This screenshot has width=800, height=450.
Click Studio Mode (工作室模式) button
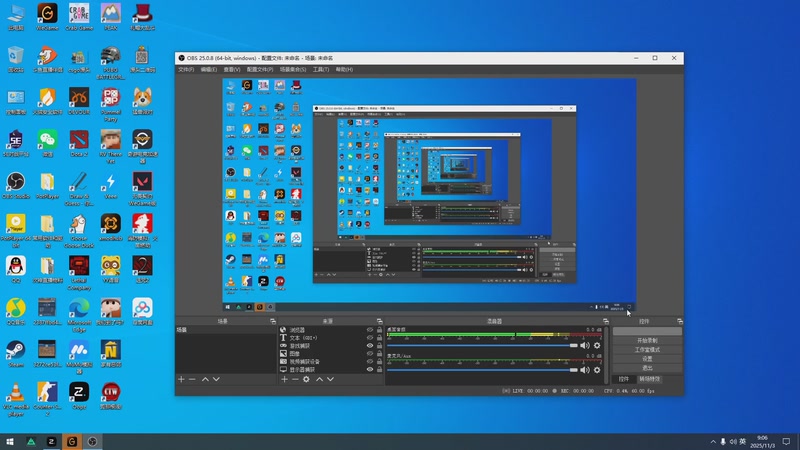click(647, 349)
